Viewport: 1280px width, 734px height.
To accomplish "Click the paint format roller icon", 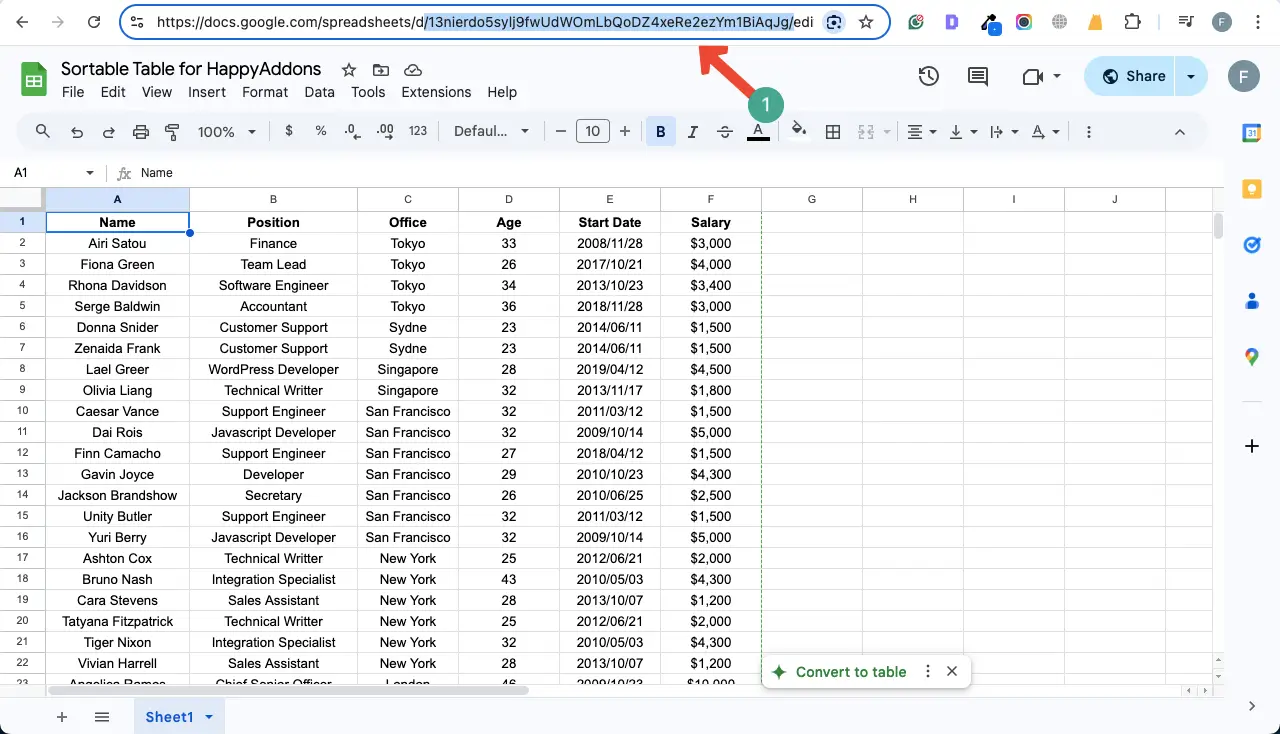I will click(172, 131).
